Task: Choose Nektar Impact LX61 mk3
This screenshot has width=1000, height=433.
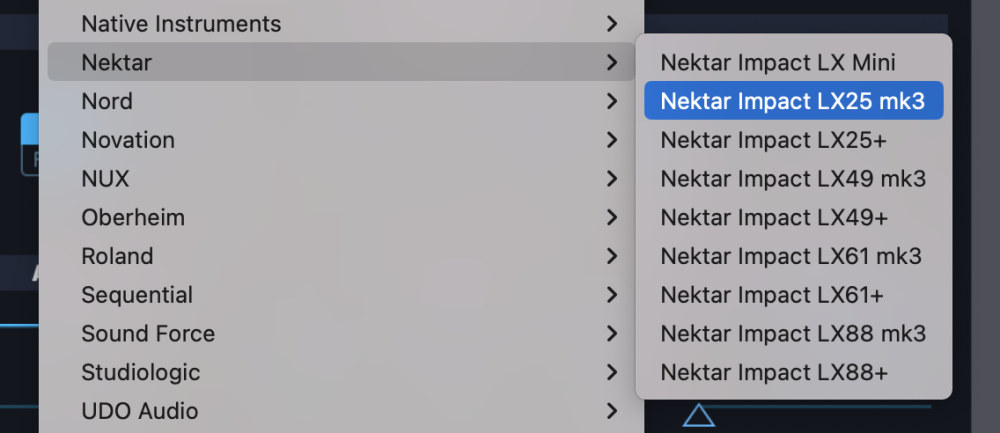Action: [791, 256]
